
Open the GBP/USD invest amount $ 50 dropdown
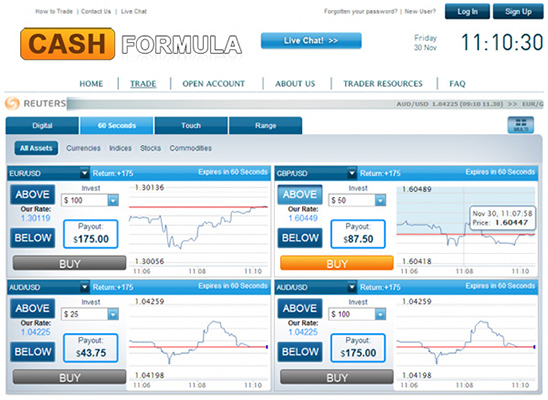click(x=380, y=200)
